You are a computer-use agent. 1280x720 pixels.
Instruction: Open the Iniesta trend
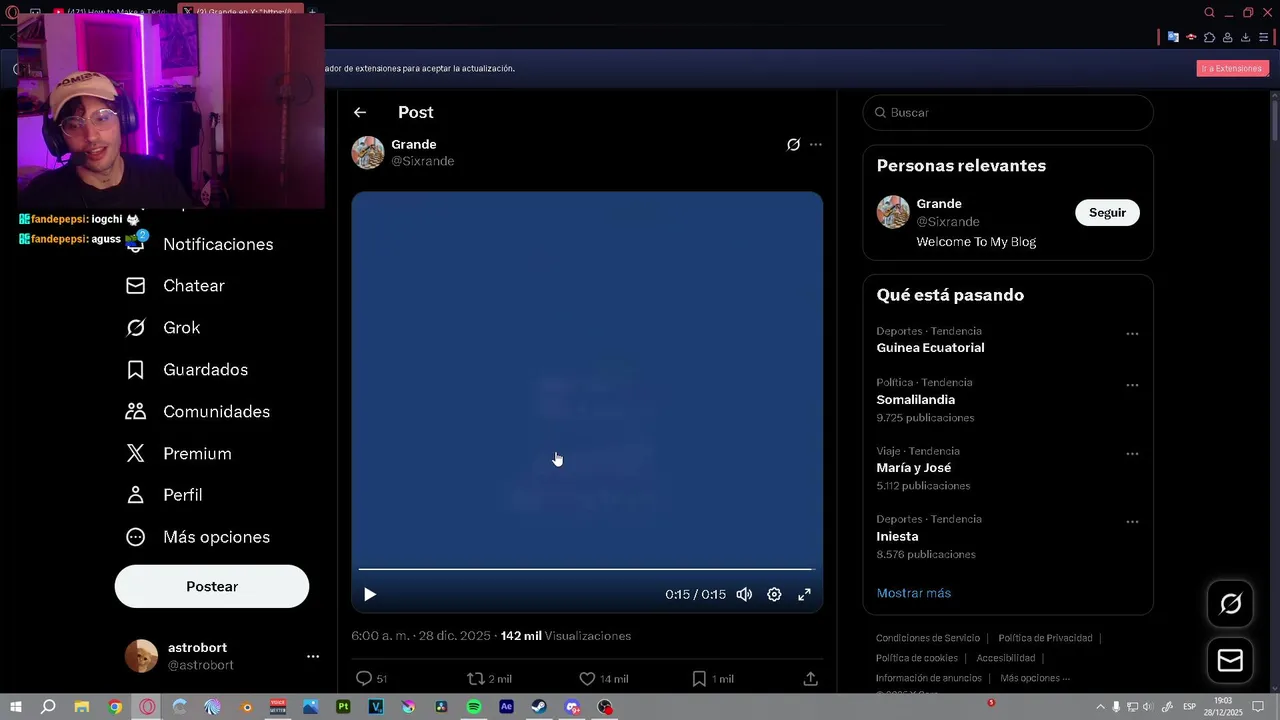897,537
